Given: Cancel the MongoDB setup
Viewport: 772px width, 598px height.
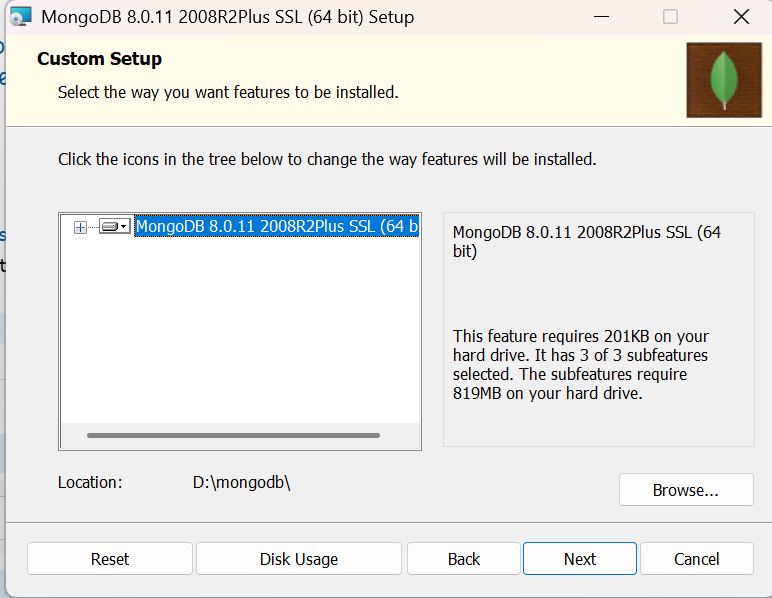Looking at the screenshot, I should pos(697,559).
